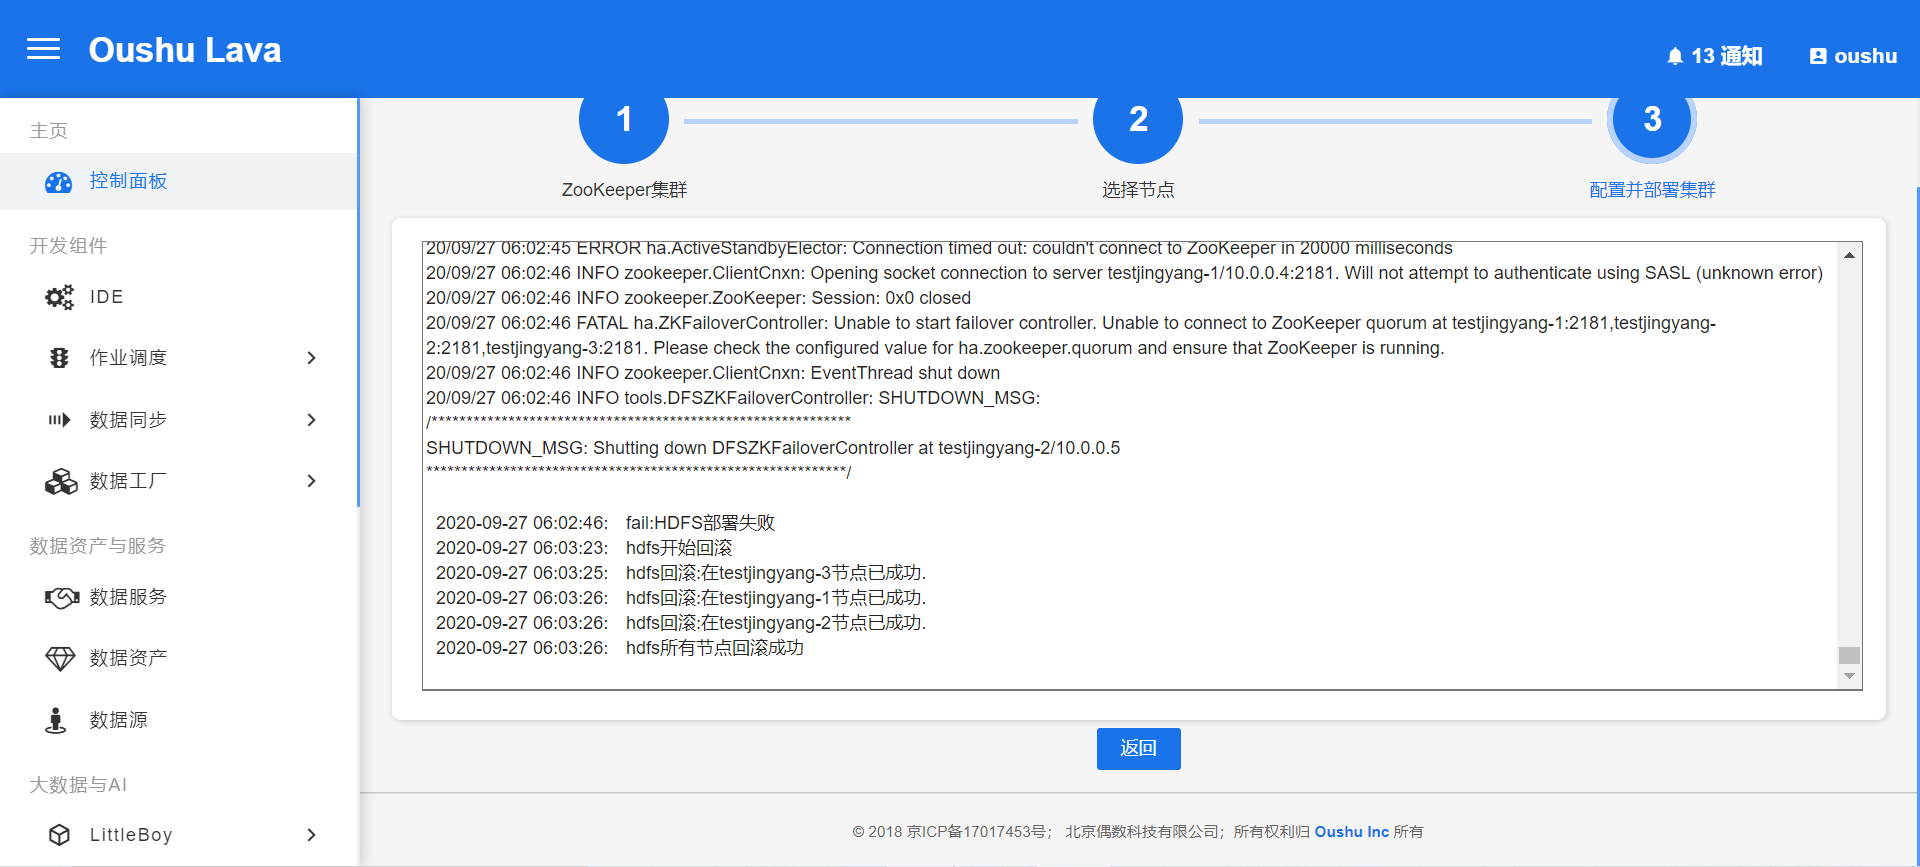Click the 返回 button

1138,749
